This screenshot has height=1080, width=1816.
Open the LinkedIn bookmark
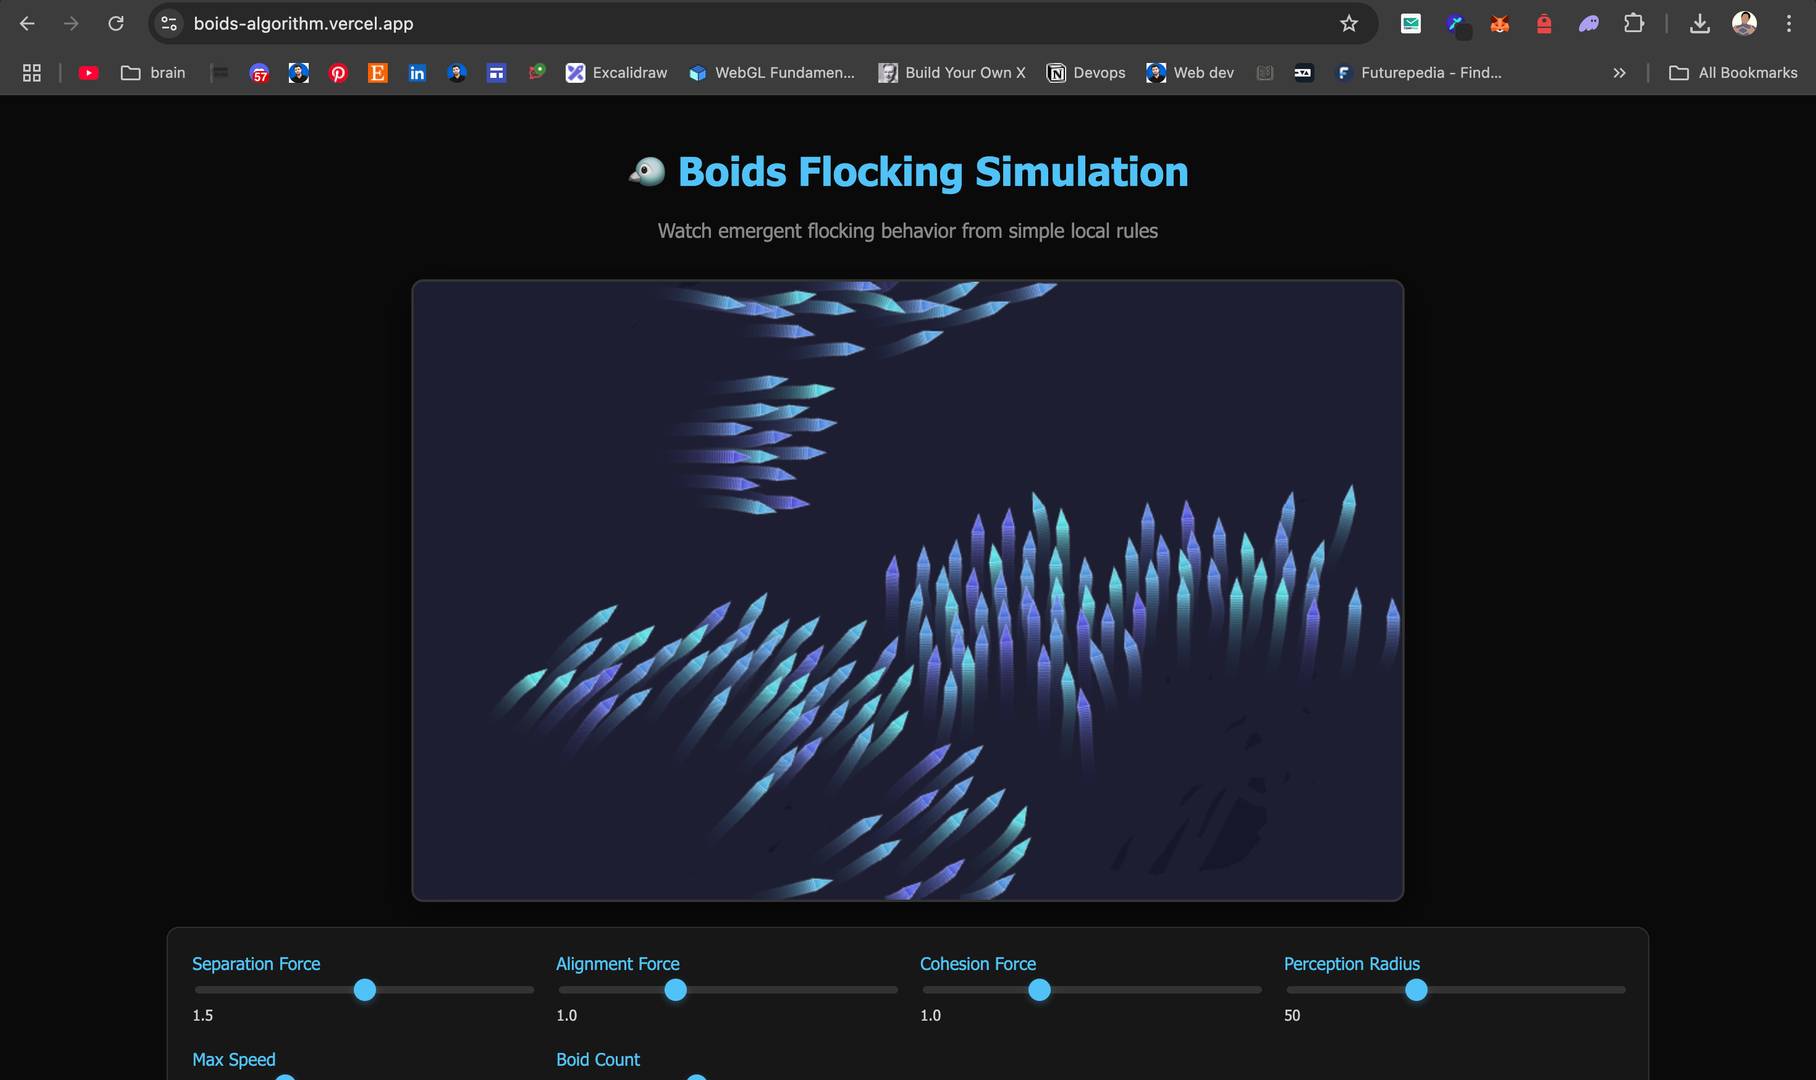(417, 72)
